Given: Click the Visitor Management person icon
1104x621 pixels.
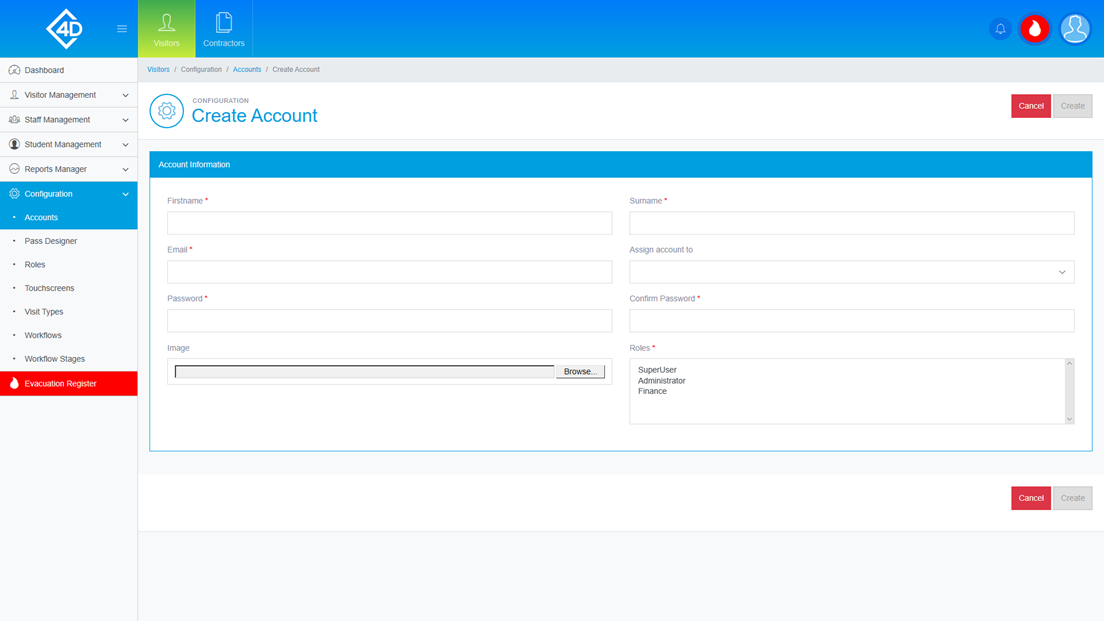Looking at the screenshot, I should tap(14, 95).
